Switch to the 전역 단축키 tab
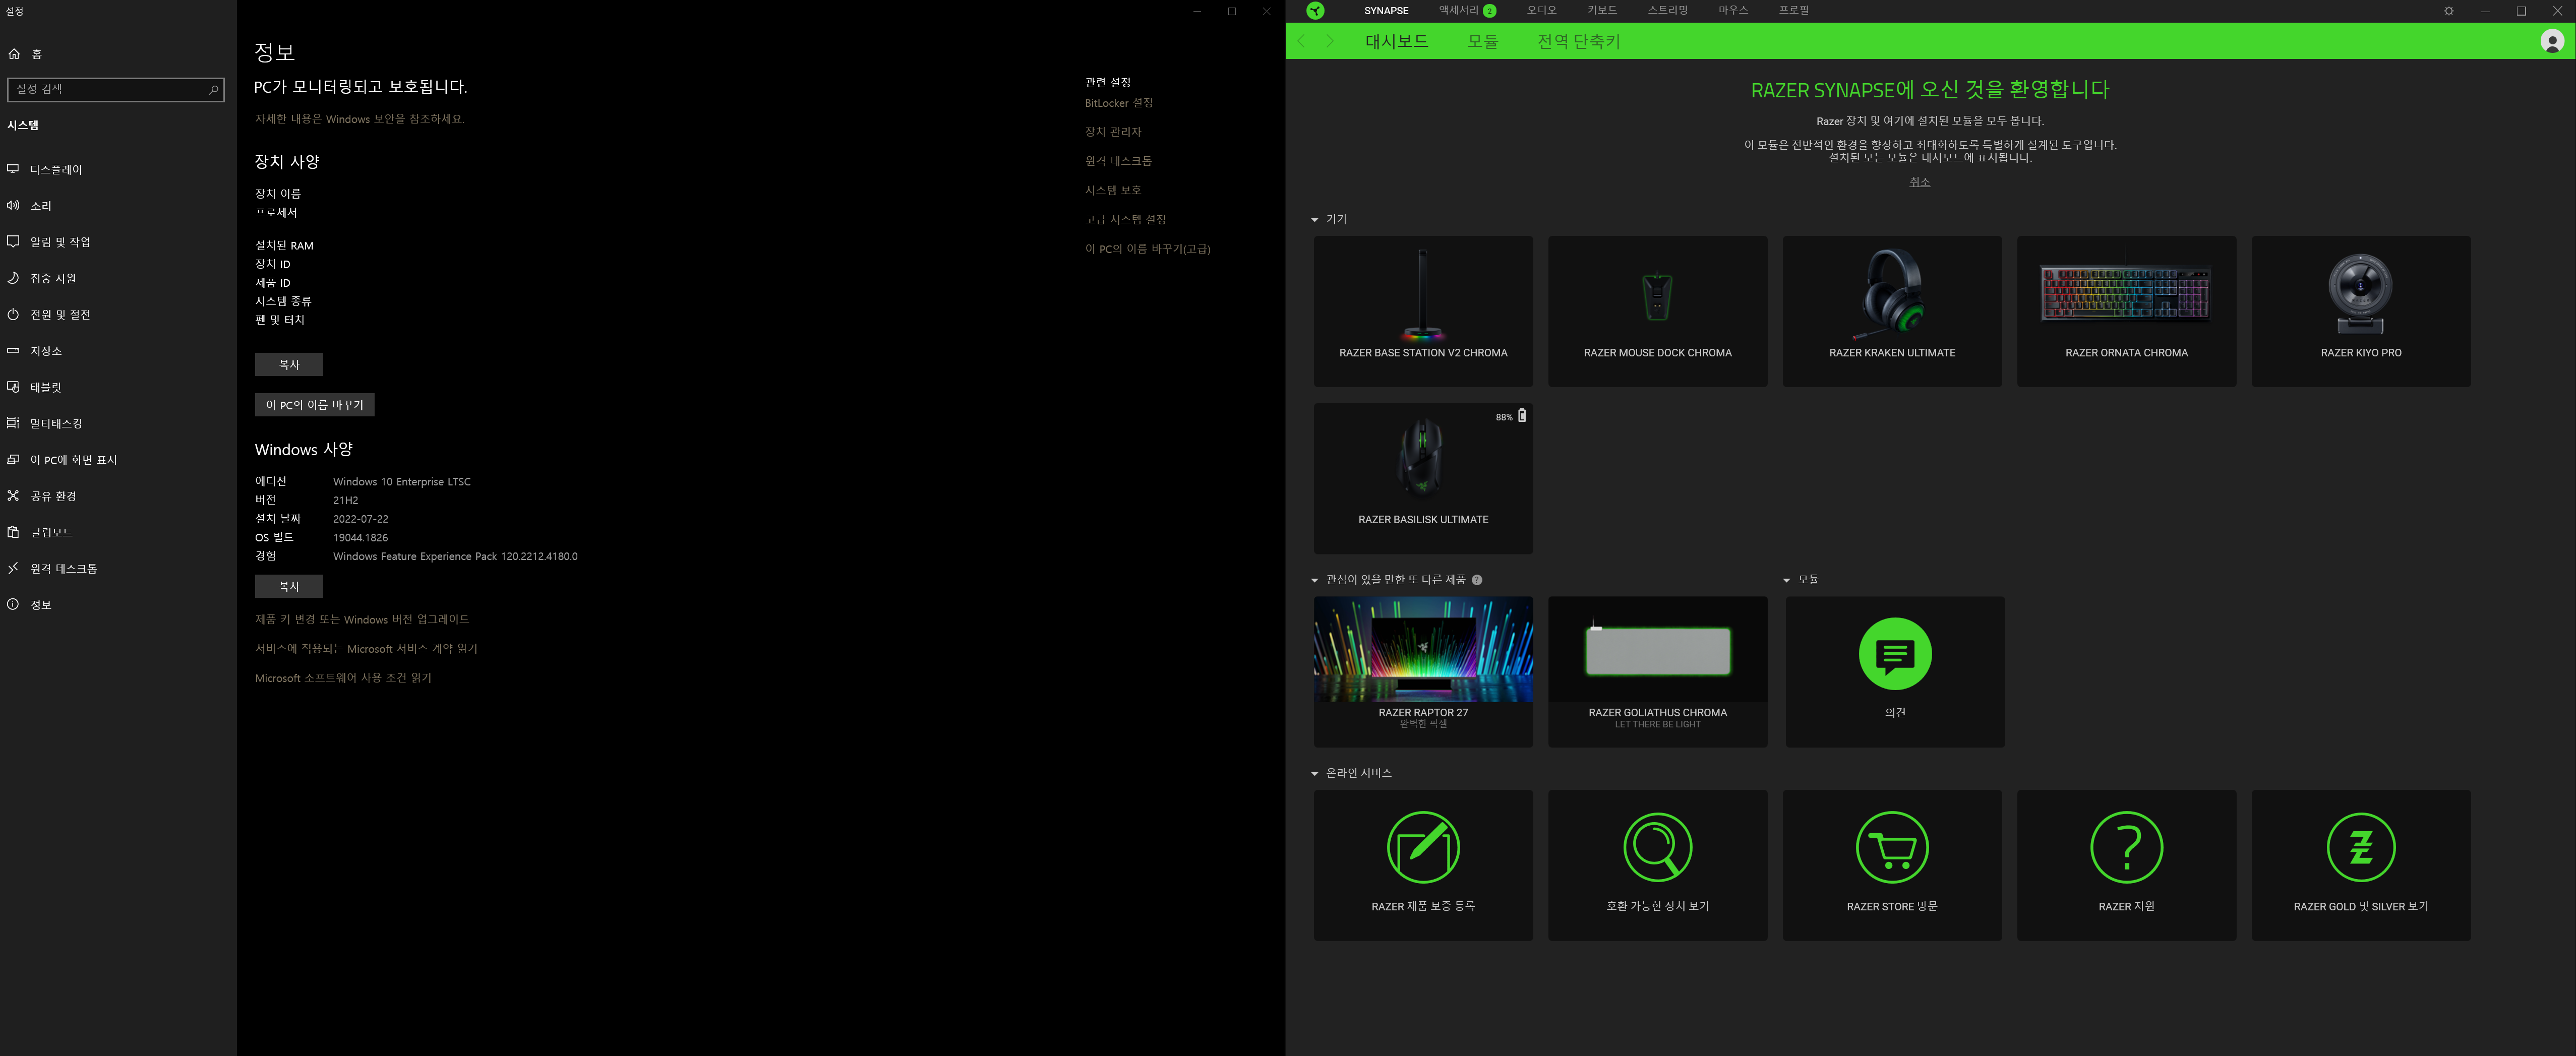 tap(1578, 41)
